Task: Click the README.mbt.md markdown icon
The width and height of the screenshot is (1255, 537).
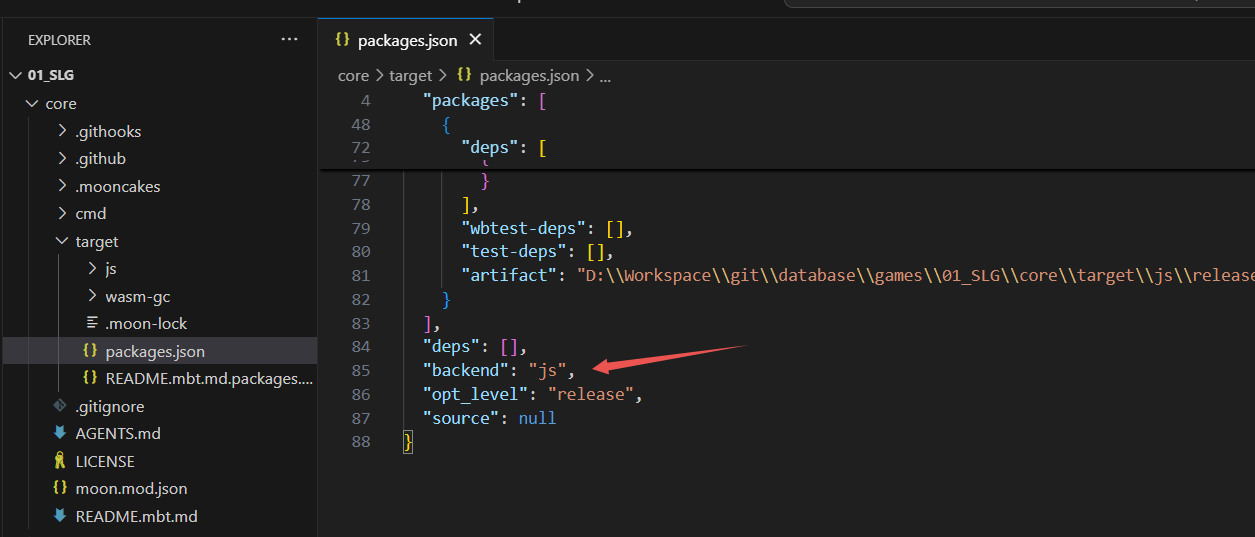Action: click(x=60, y=516)
